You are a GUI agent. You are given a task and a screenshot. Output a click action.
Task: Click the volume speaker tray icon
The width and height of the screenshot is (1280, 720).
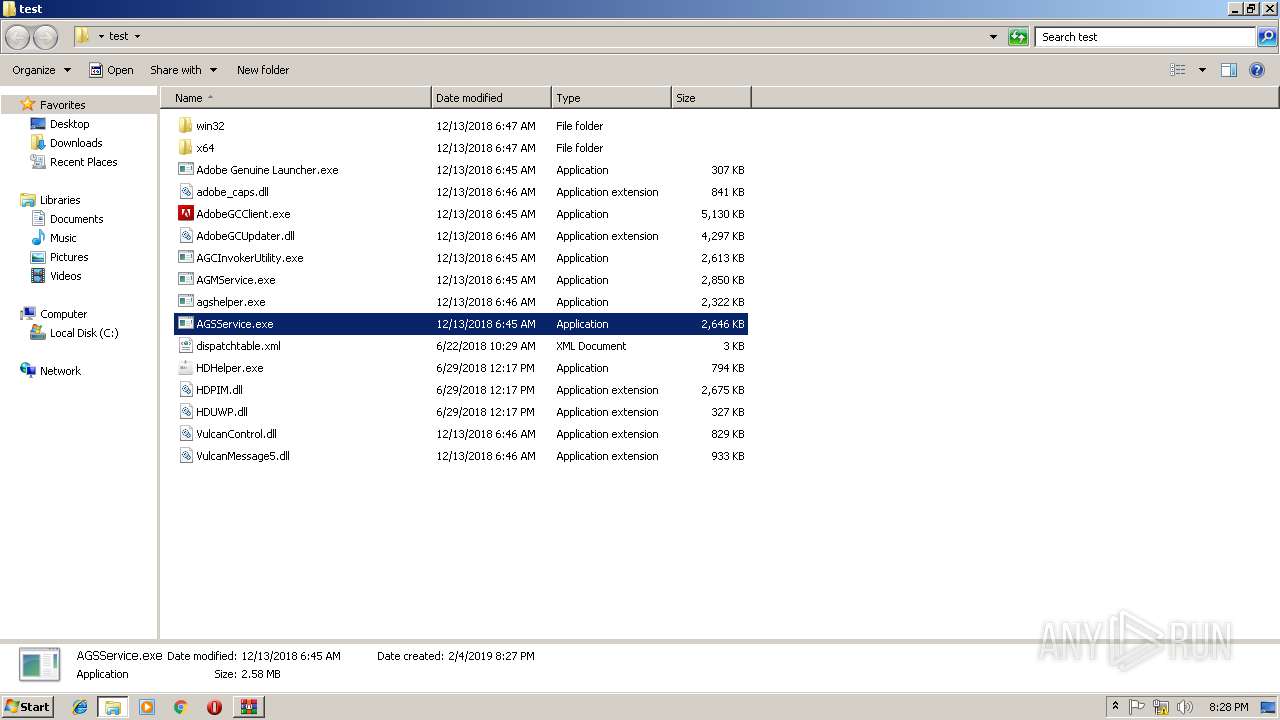(1185, 707)
